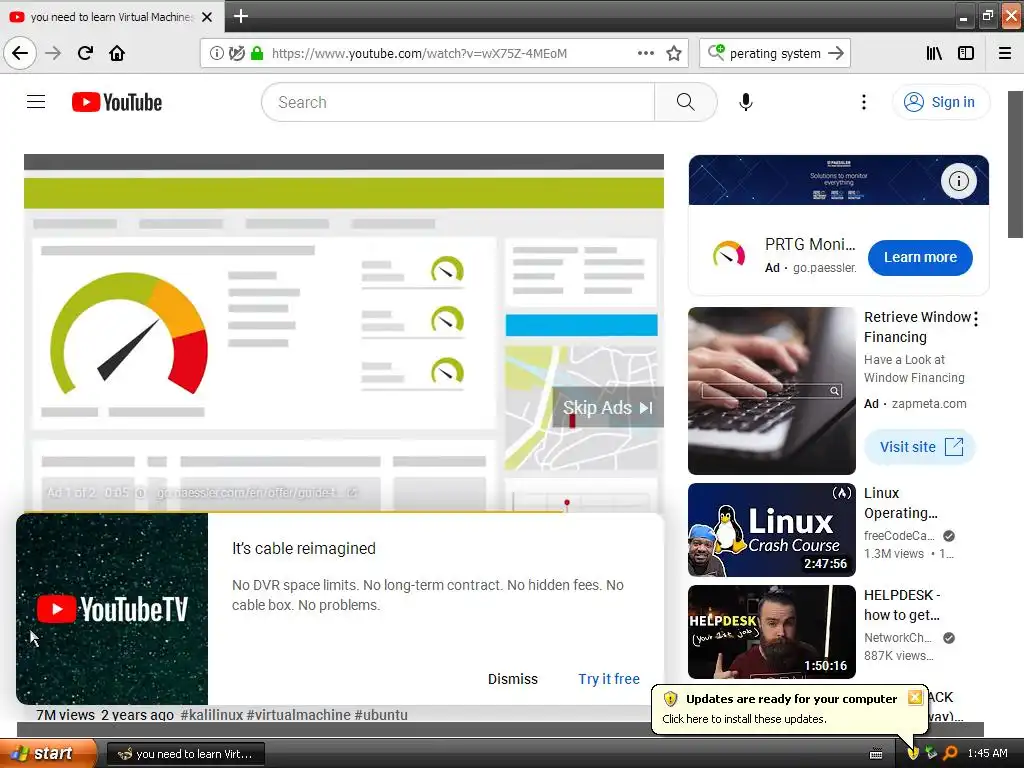This screenshot has width=1024, height=768.
Task: Click the video ad progress bar
Action: 344,511
